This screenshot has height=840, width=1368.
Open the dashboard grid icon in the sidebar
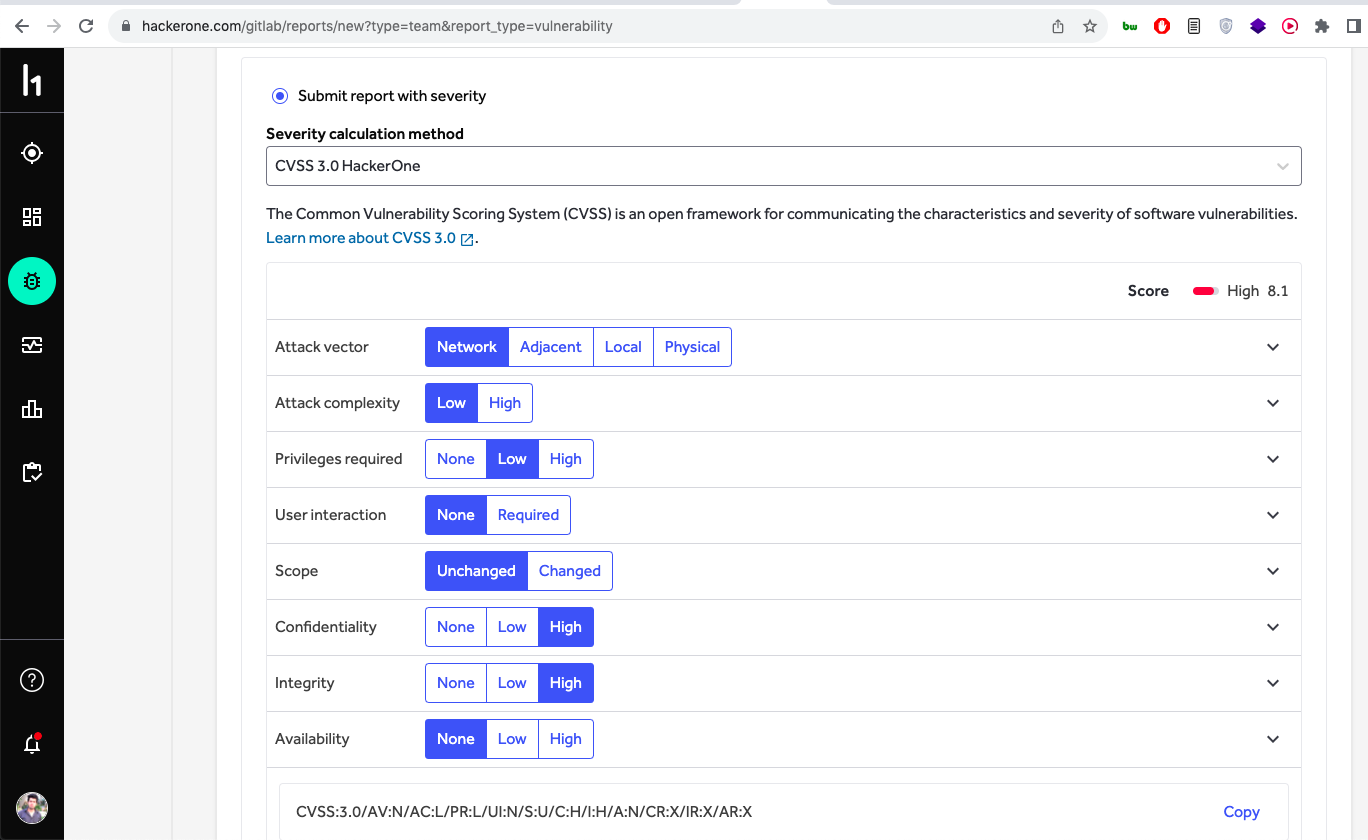point(32,217)
